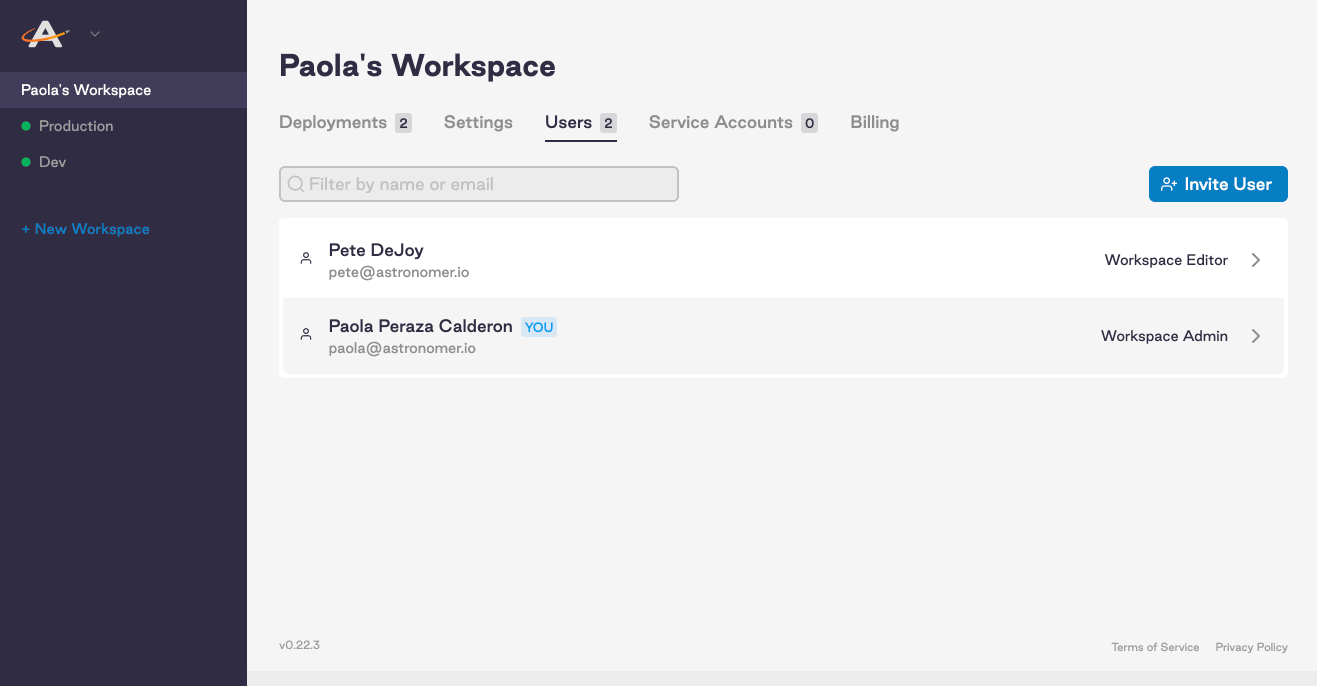Screen dimensions: 1317x686
Task: Click the Invite User button
Action: (x=1218, y=184)
